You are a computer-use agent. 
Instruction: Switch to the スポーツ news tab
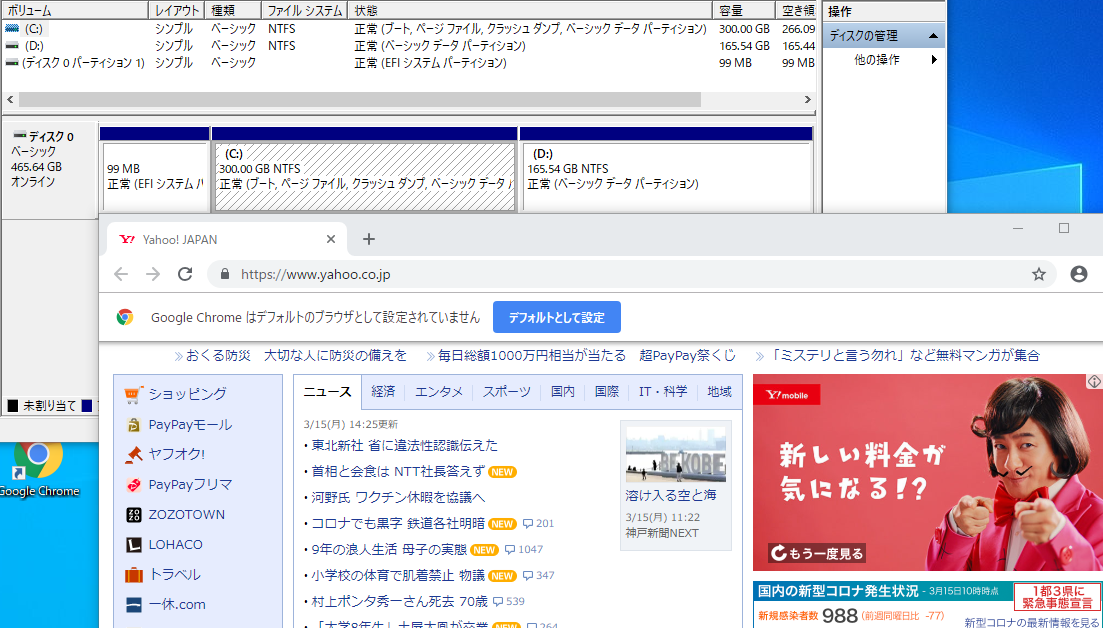506,392
